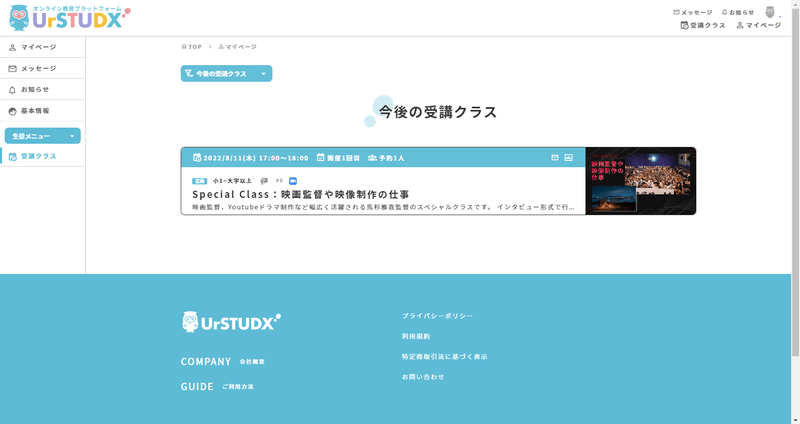
Task: Select マイページ in the left sidebar
Action: point(42,47)
